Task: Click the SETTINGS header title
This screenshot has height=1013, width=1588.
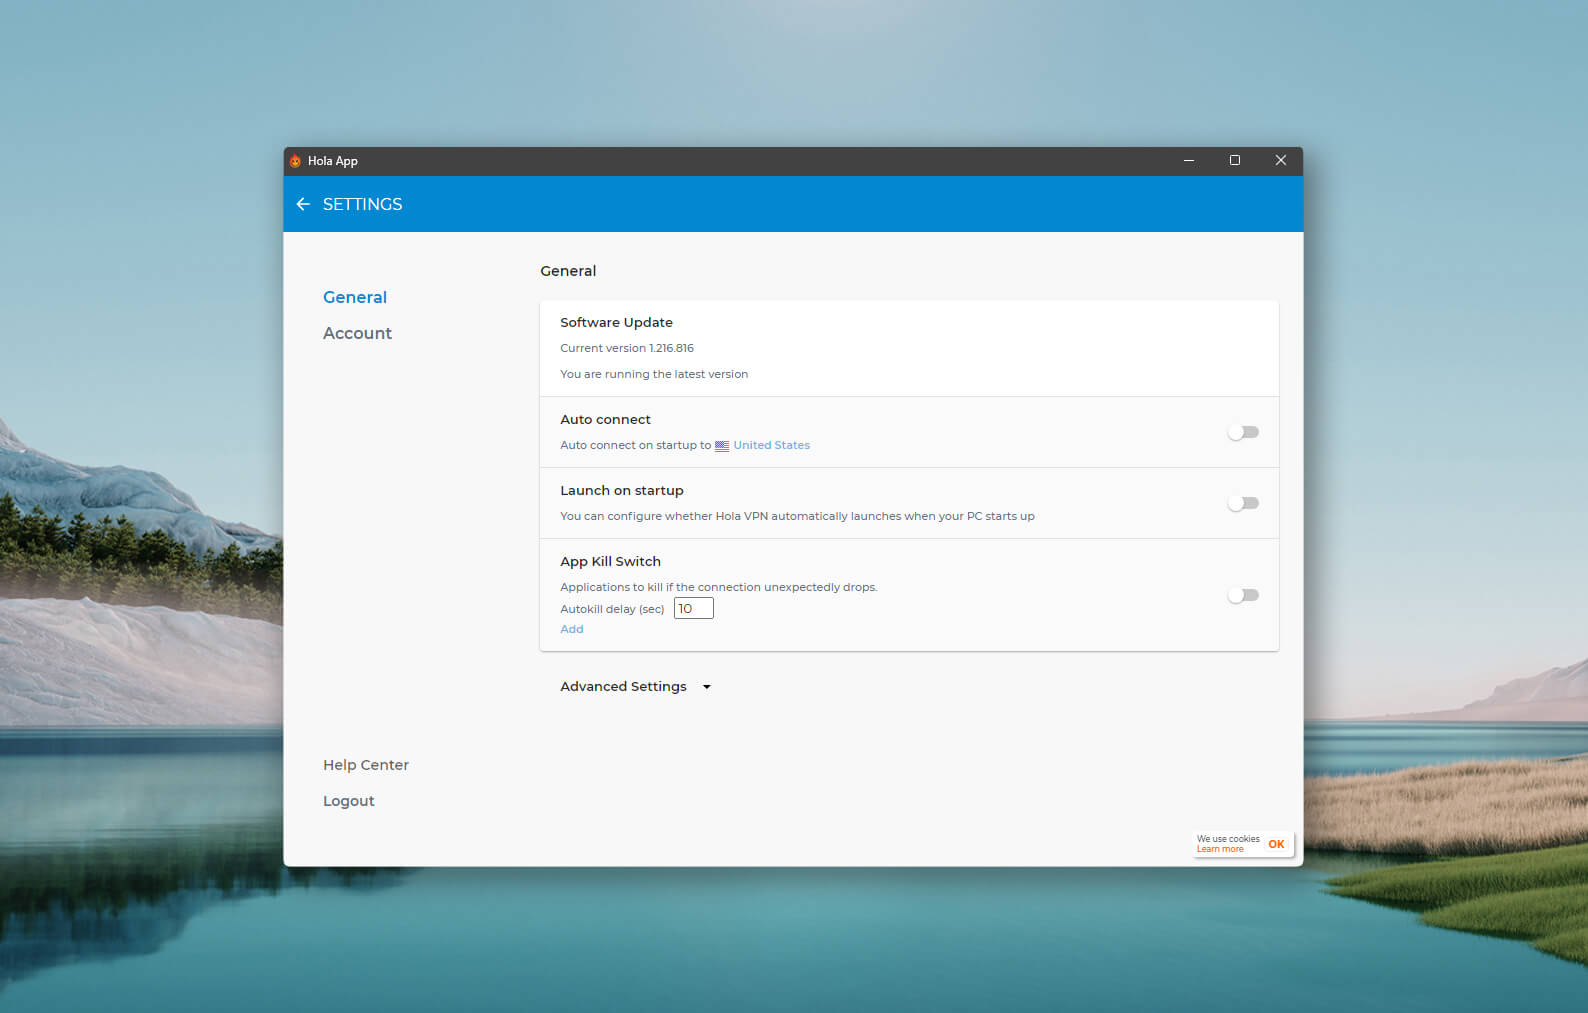Action: 363,204
